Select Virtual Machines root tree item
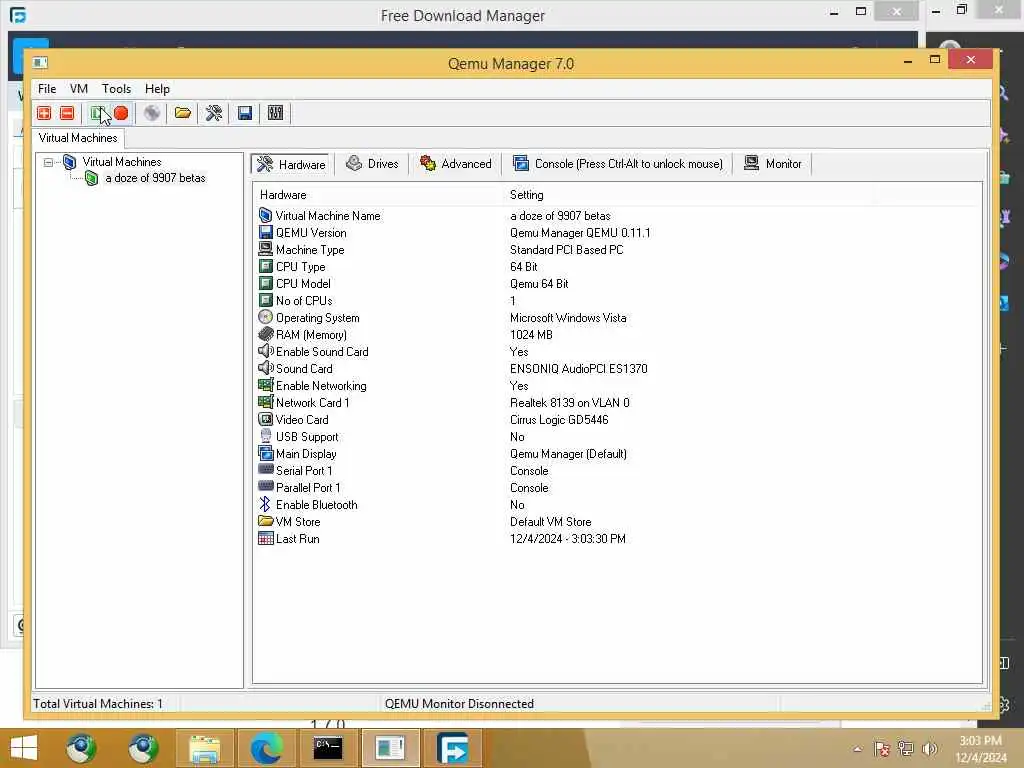Viewport: 1024px width, 768px height. (121, 162)
